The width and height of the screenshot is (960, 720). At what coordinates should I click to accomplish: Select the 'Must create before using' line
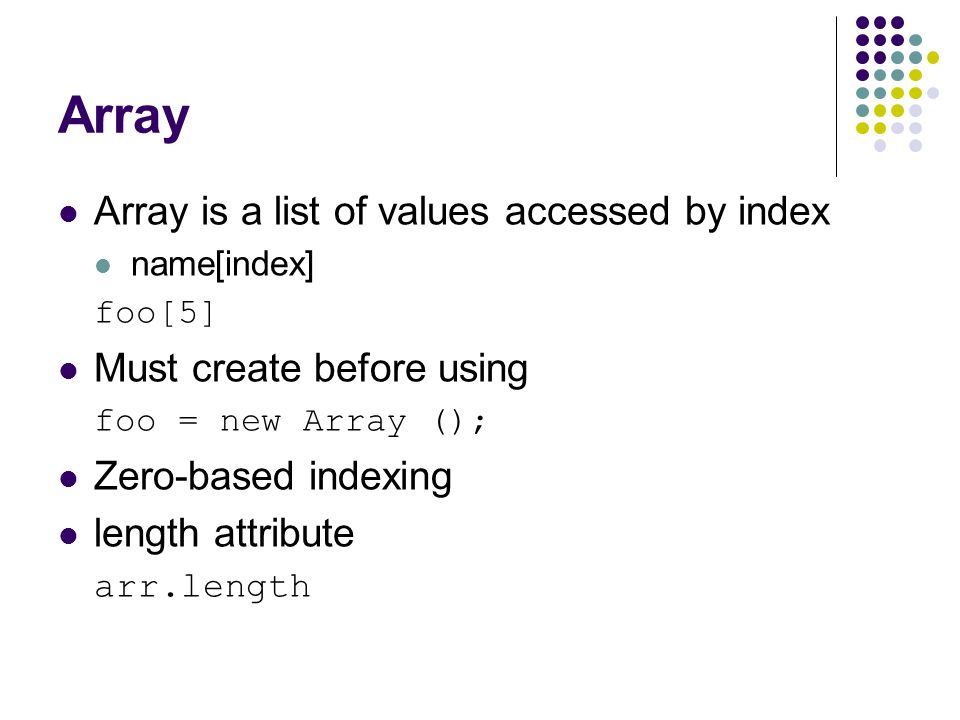[310, 369]
